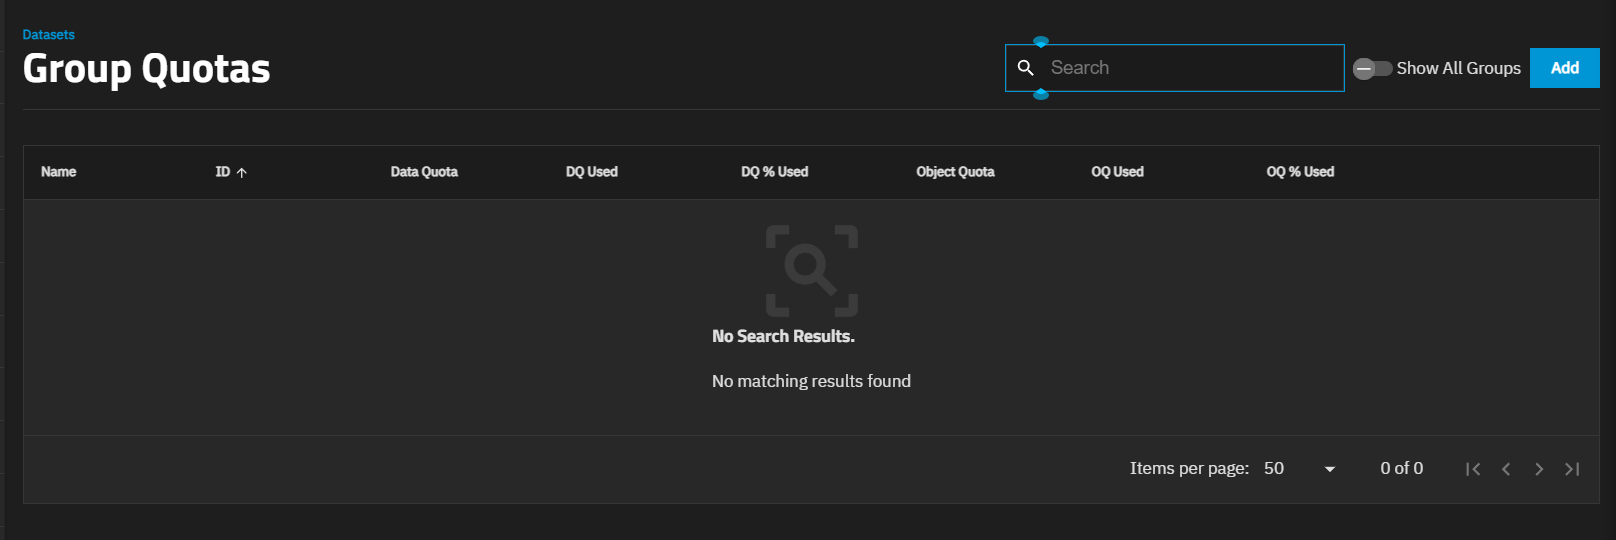Click the Add button

coord(1565,68)
